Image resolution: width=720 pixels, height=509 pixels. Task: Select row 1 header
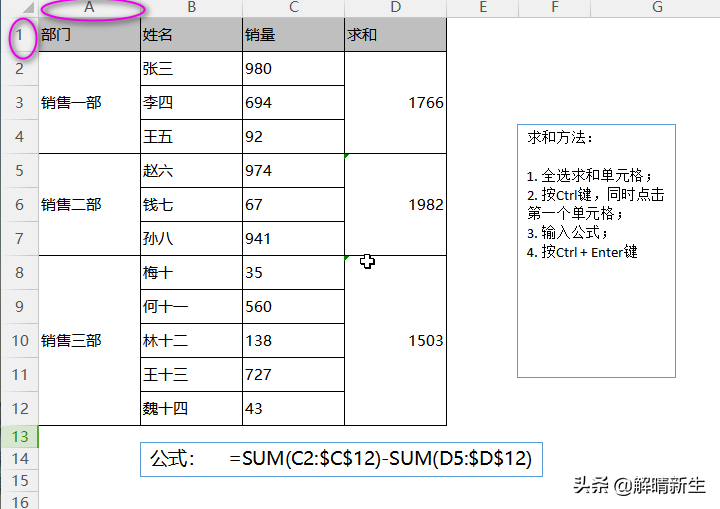click(20, 34)
